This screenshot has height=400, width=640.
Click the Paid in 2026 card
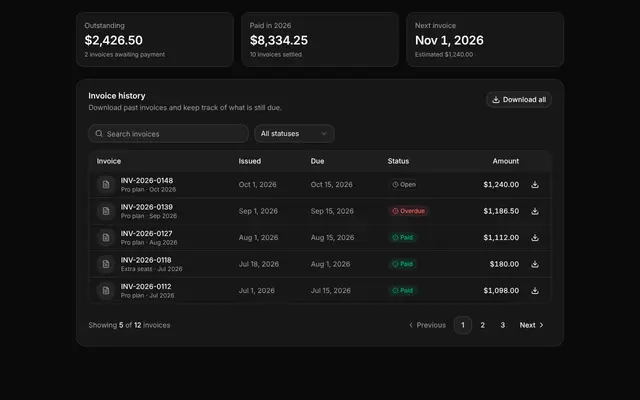coord(320,39)
